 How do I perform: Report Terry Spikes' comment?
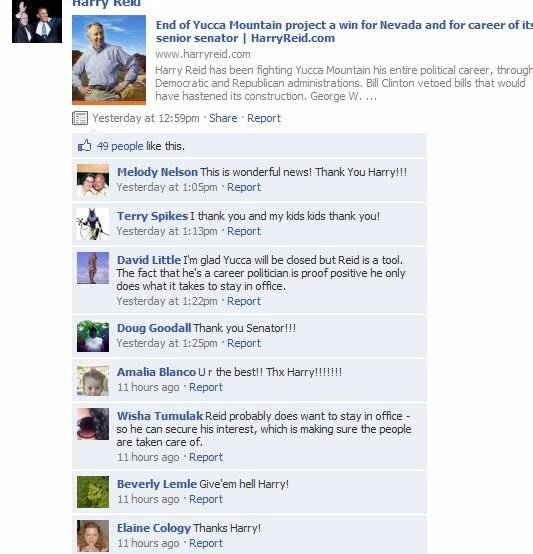(244, 231)
